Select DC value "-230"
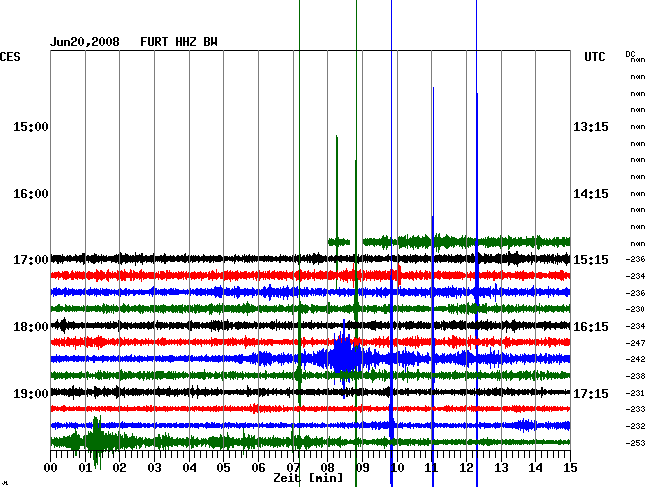 [x=635, y=309]
